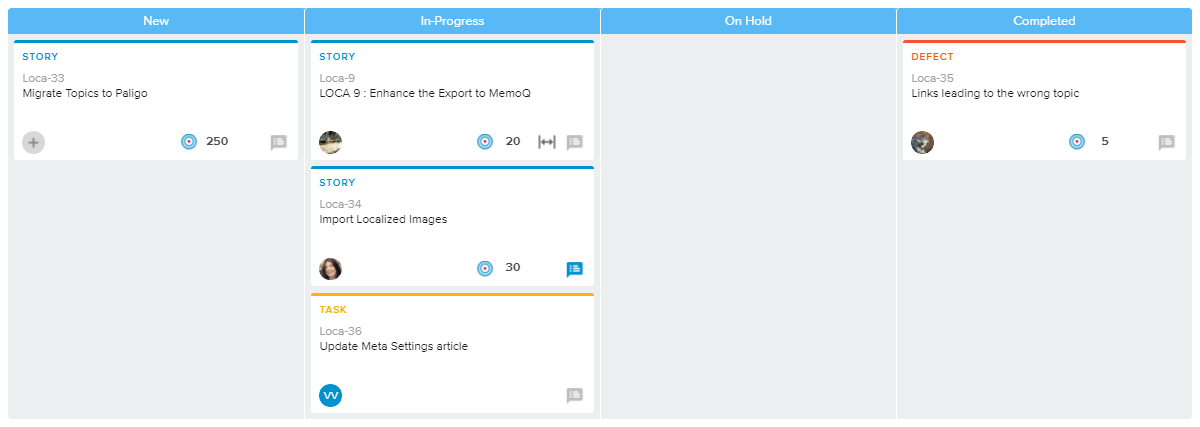Click the story points target icon on Loca-33
This screenshot has height=427, width=1200.
tap(188, 142)
